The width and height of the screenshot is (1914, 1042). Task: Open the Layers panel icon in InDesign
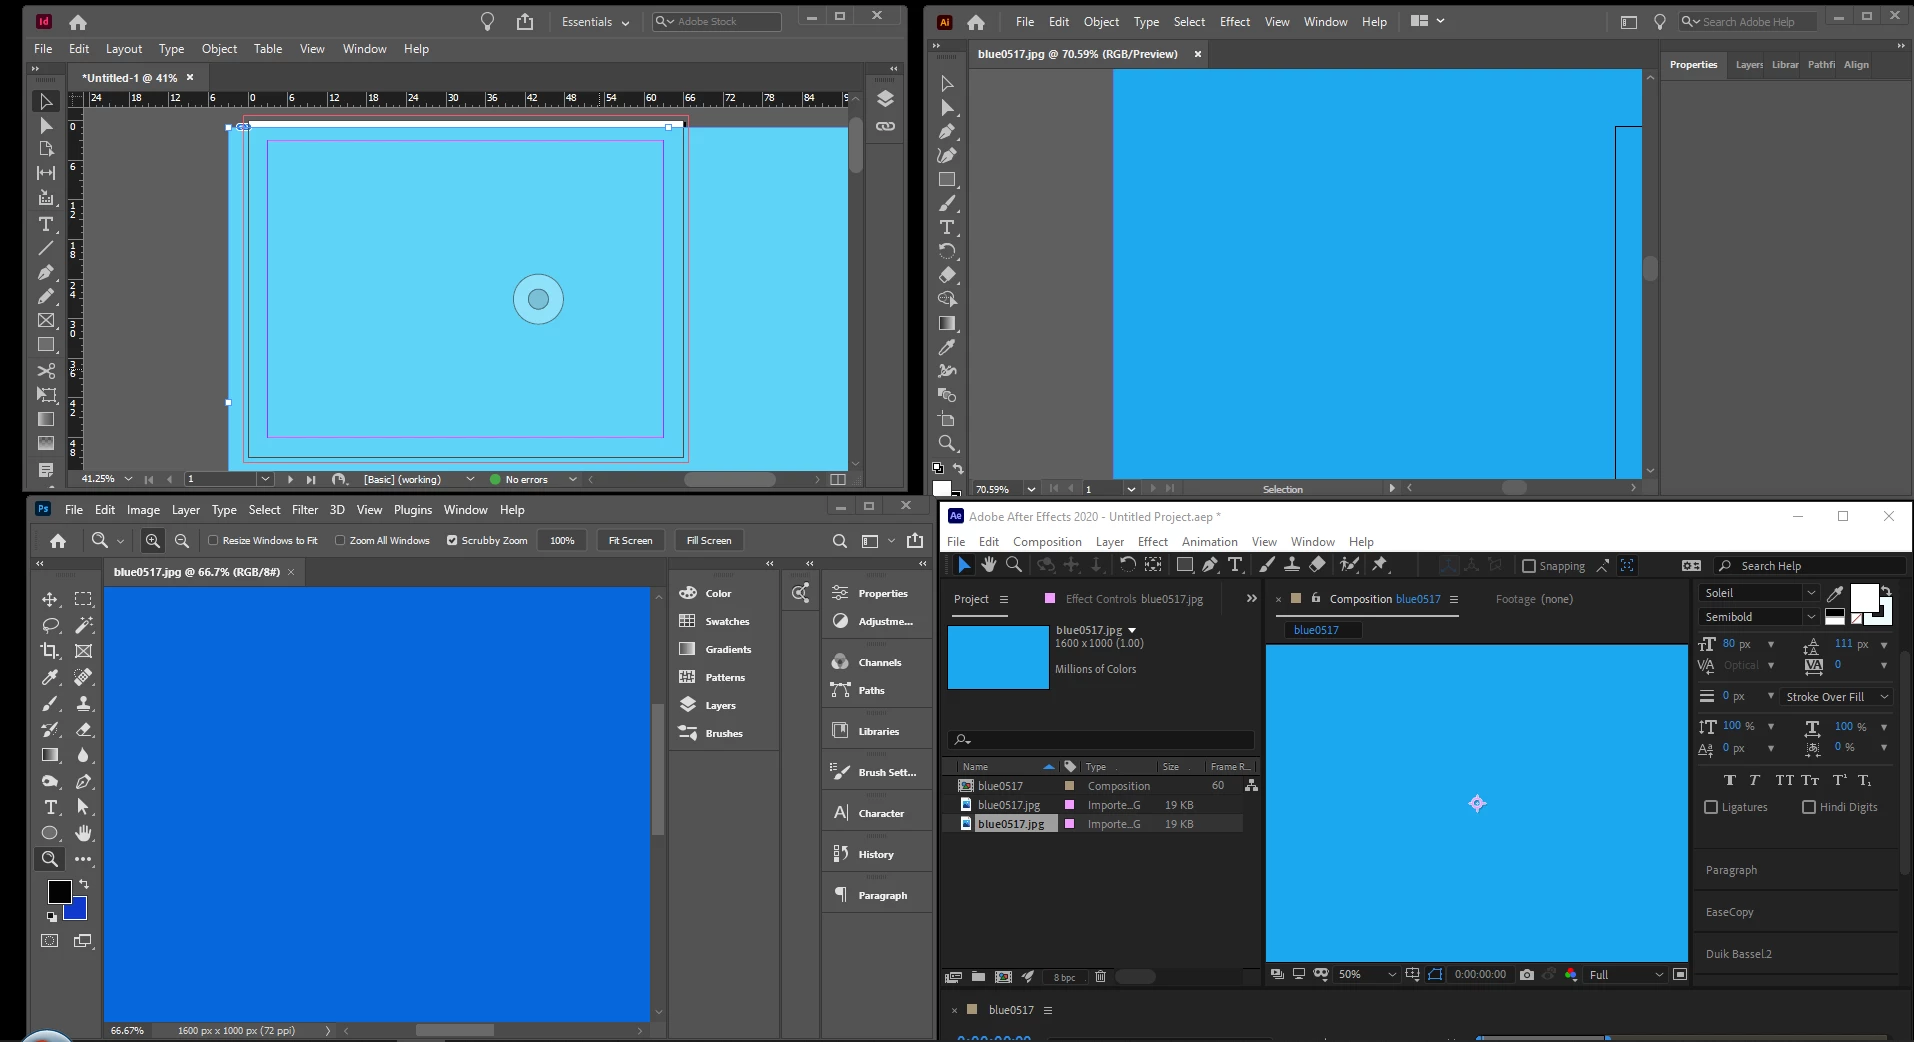(x=885, y=98)
